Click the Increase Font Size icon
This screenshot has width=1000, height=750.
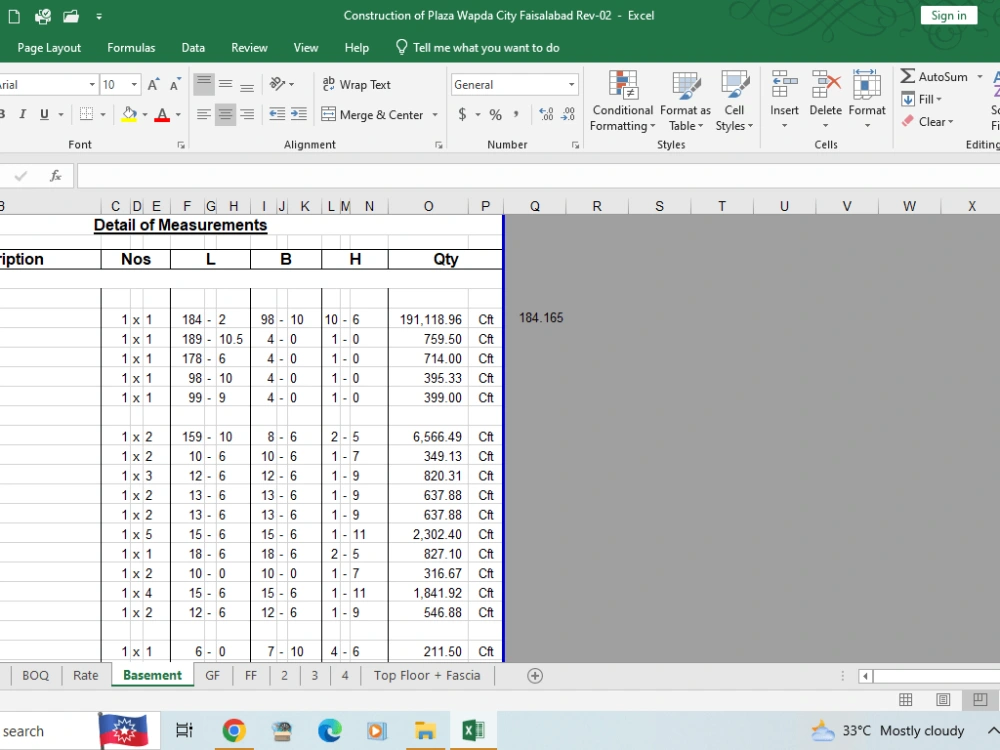pos(153,85)
